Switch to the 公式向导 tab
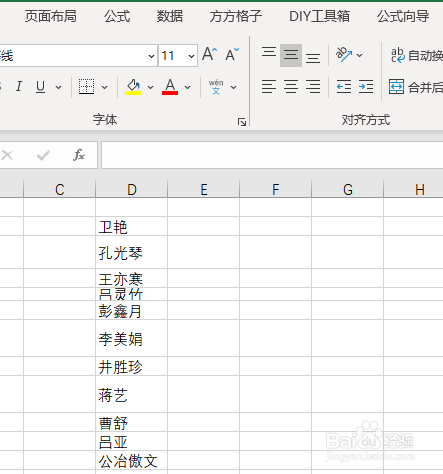 coord(403,16)
